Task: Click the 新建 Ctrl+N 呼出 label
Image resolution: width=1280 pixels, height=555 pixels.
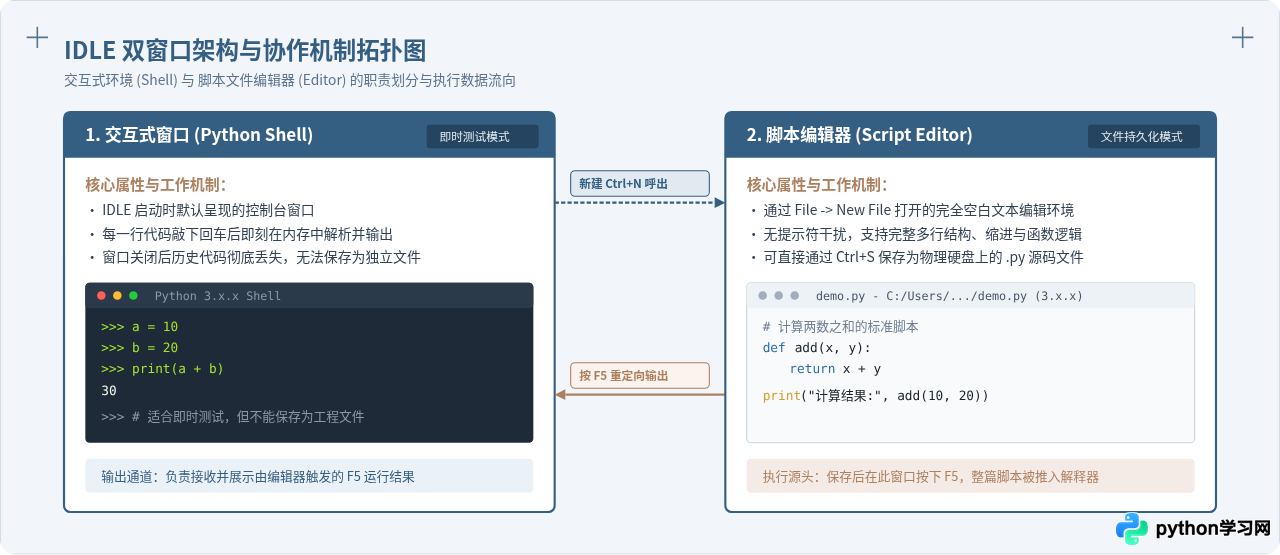Action: point(639,183)
